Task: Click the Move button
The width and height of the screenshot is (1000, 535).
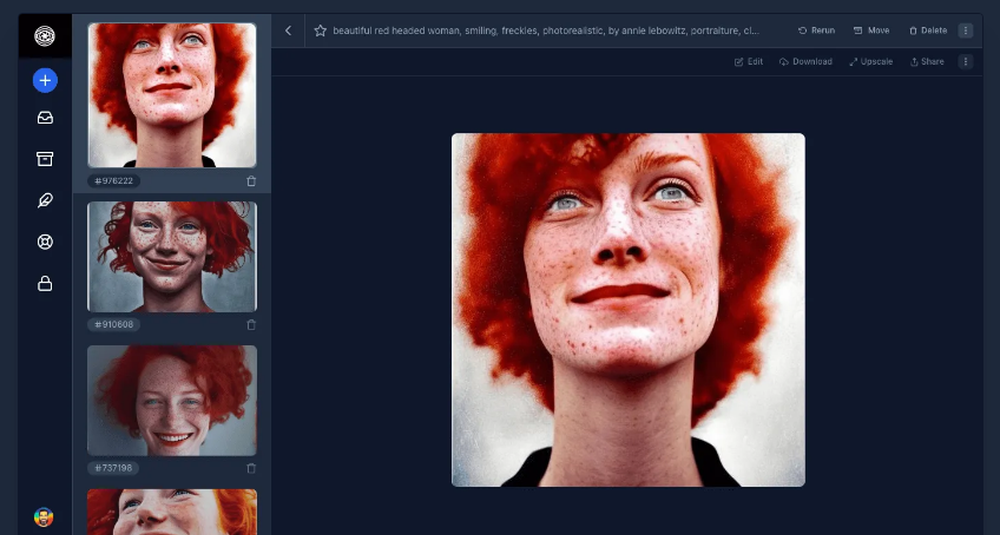Action: [871, 31]
